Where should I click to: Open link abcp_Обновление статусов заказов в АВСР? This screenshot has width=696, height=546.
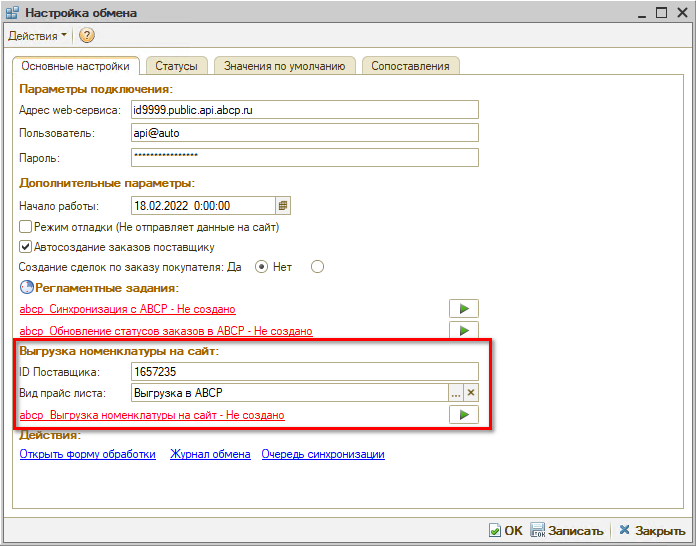click(x=166, y=331)
